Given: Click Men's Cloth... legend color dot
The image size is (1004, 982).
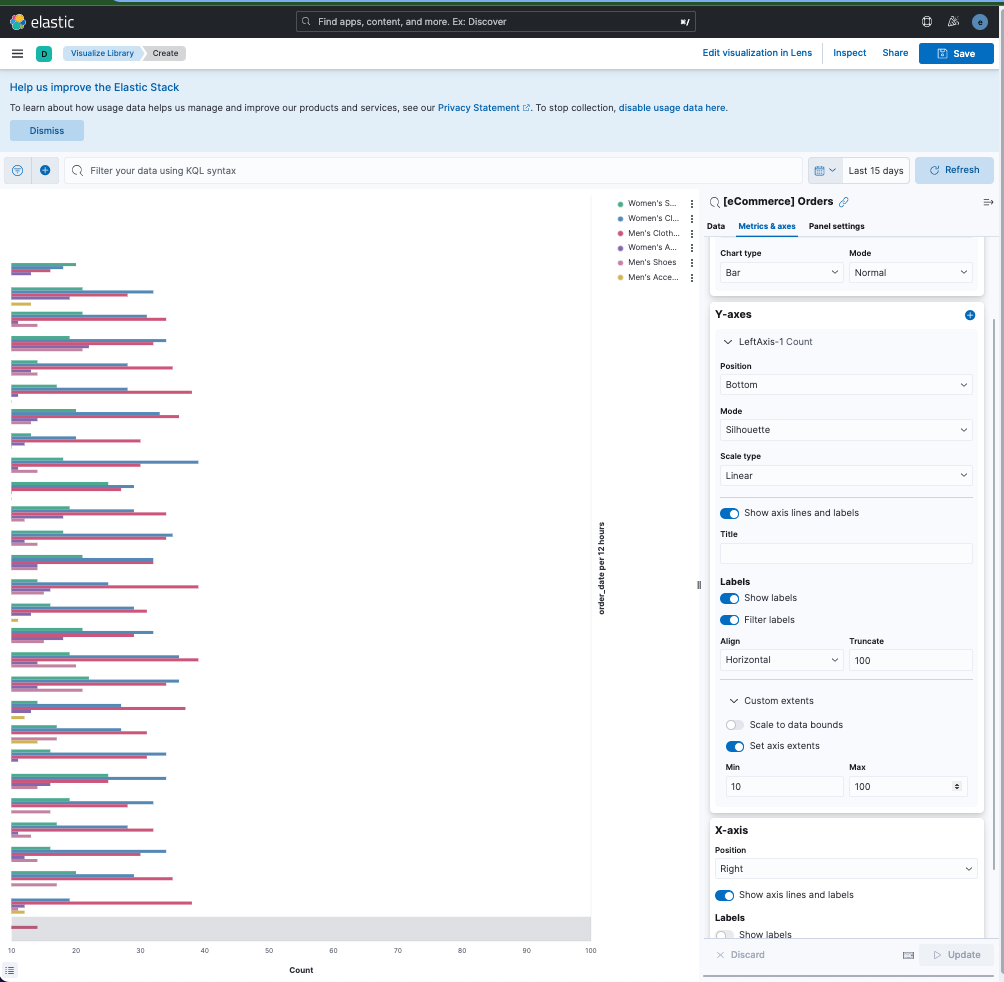Looking at the screenshot, I should click(620, 234).
